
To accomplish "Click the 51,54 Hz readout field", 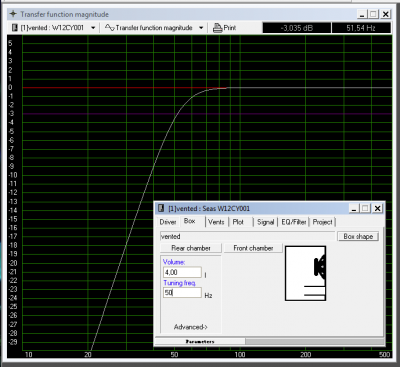I will coord(361,28).
